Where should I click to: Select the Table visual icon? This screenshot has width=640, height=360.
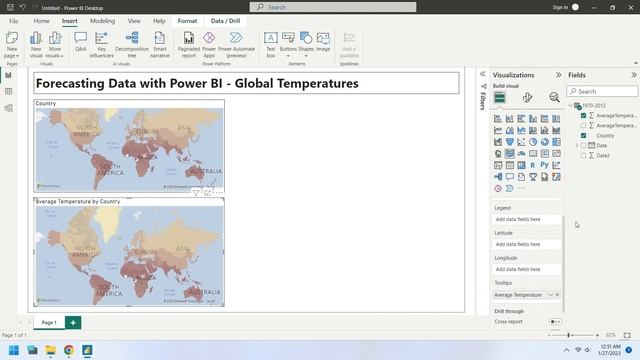pyautogui.click(x=510, y=165)
